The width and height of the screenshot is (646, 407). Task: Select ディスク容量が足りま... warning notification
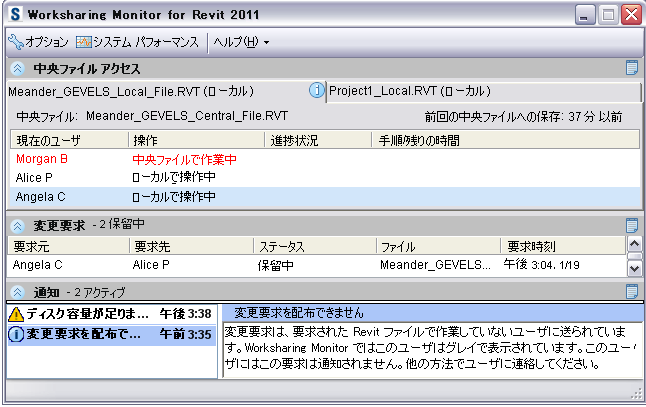pos(112,314)
